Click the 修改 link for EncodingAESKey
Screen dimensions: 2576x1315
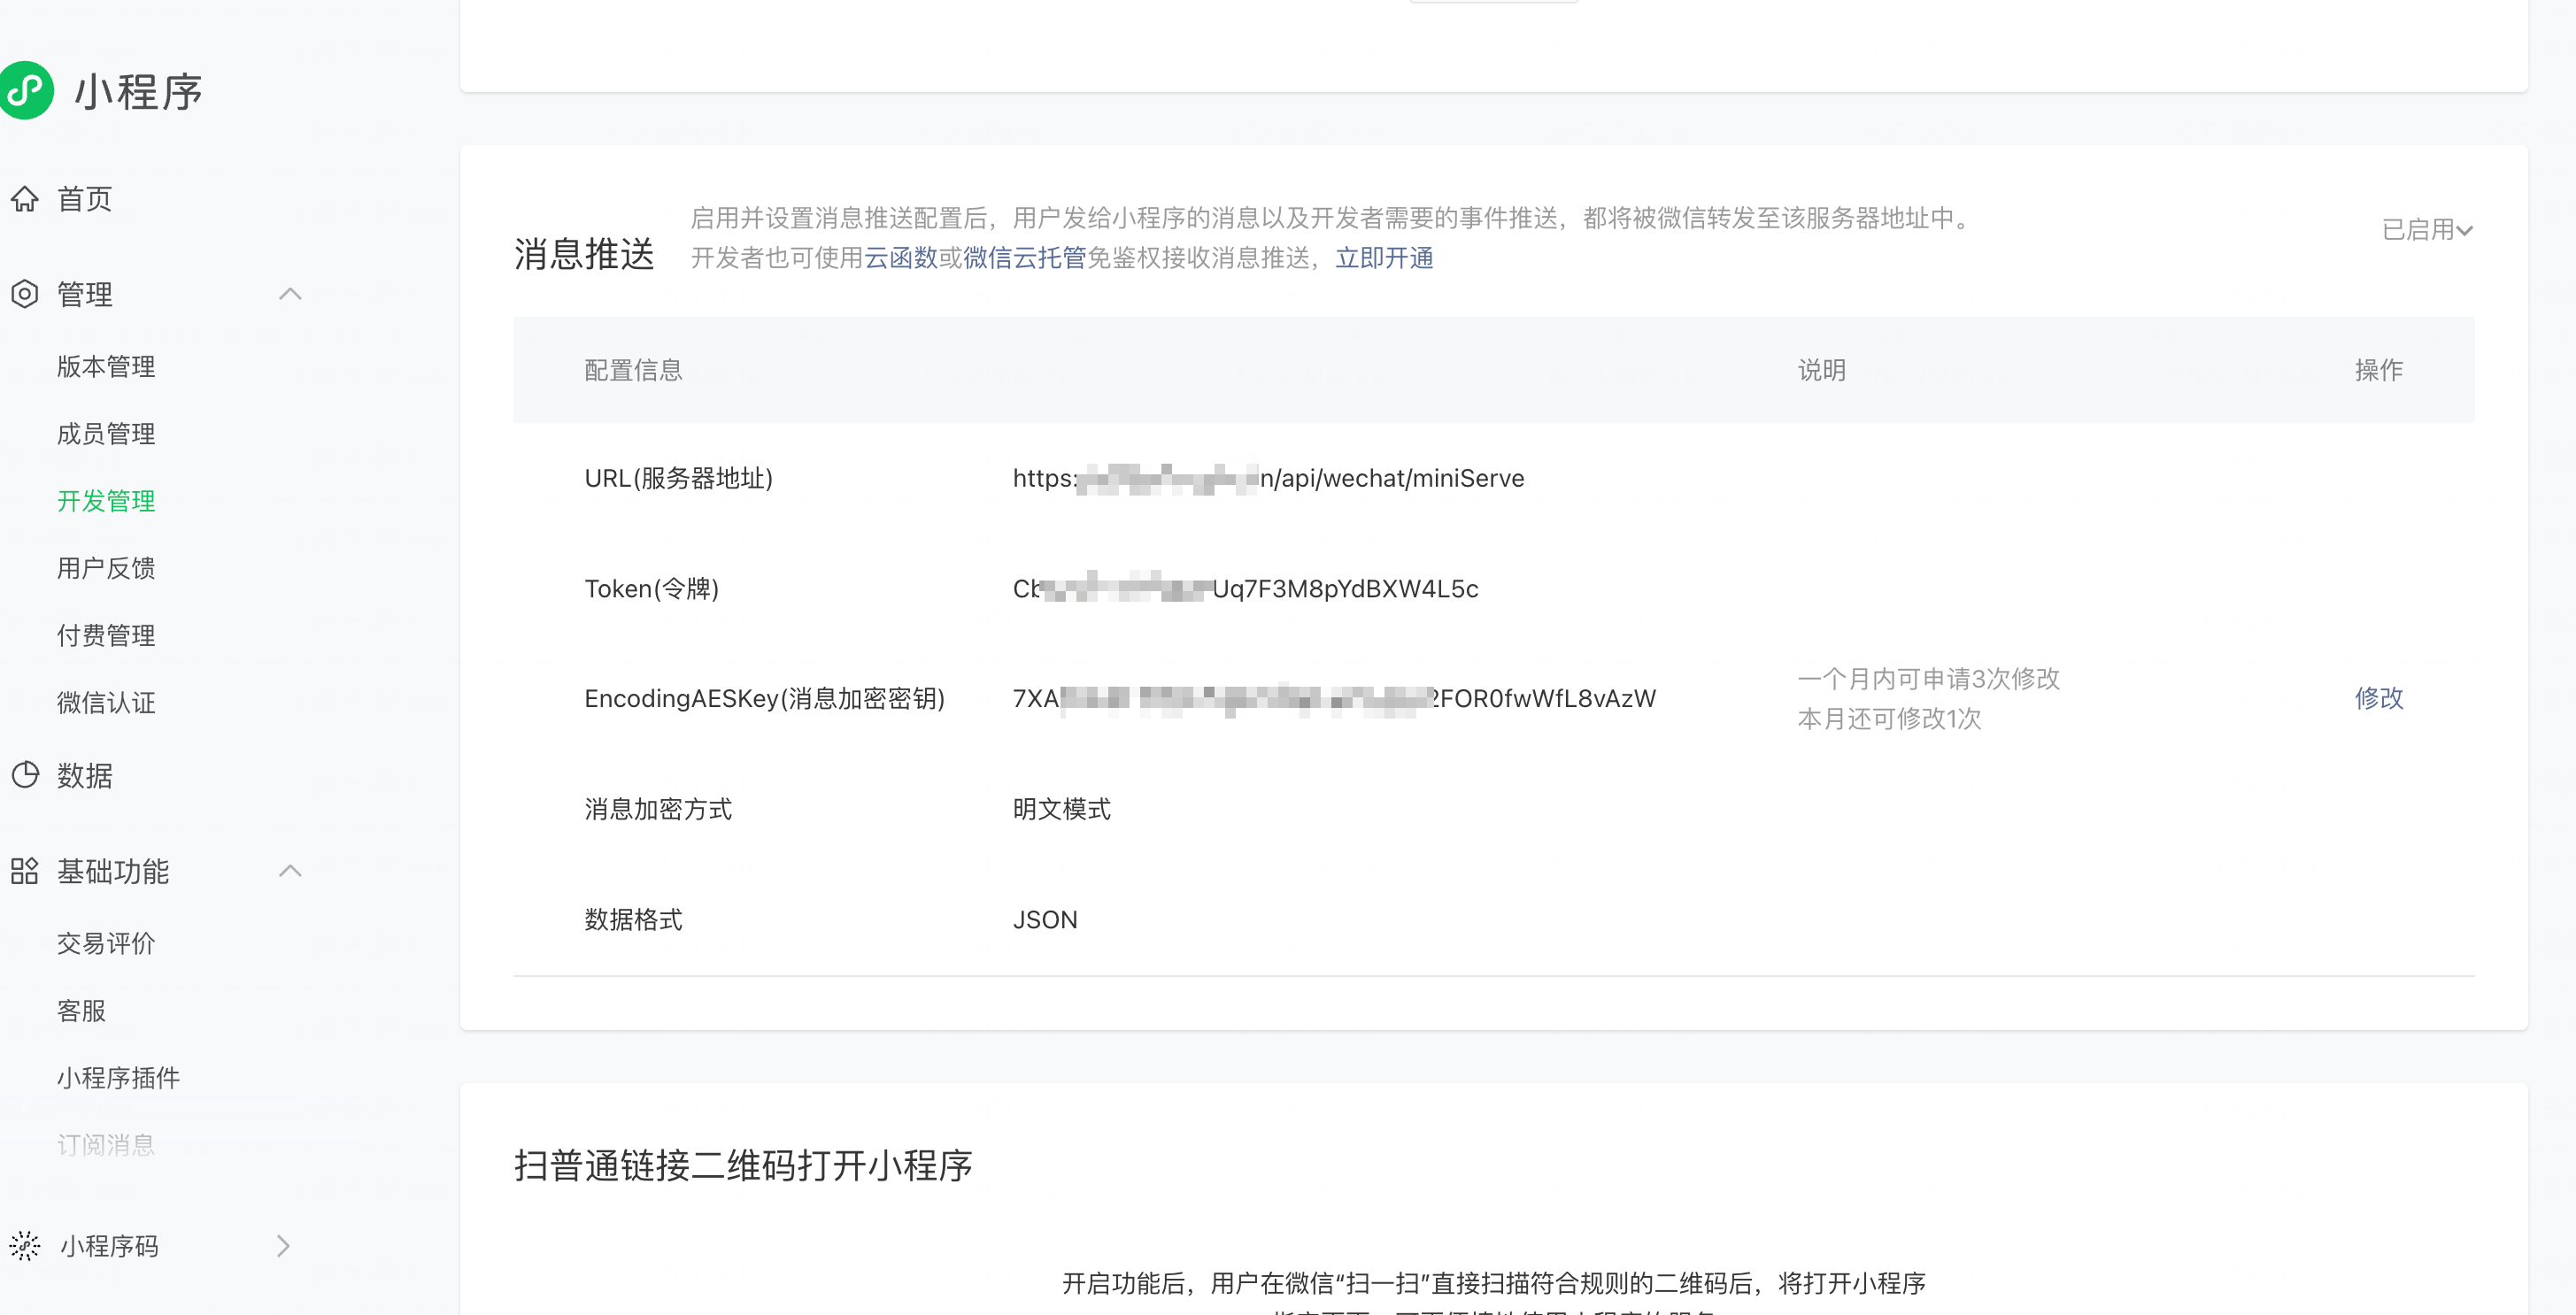pyautogui.click(x=2378, y=698)
